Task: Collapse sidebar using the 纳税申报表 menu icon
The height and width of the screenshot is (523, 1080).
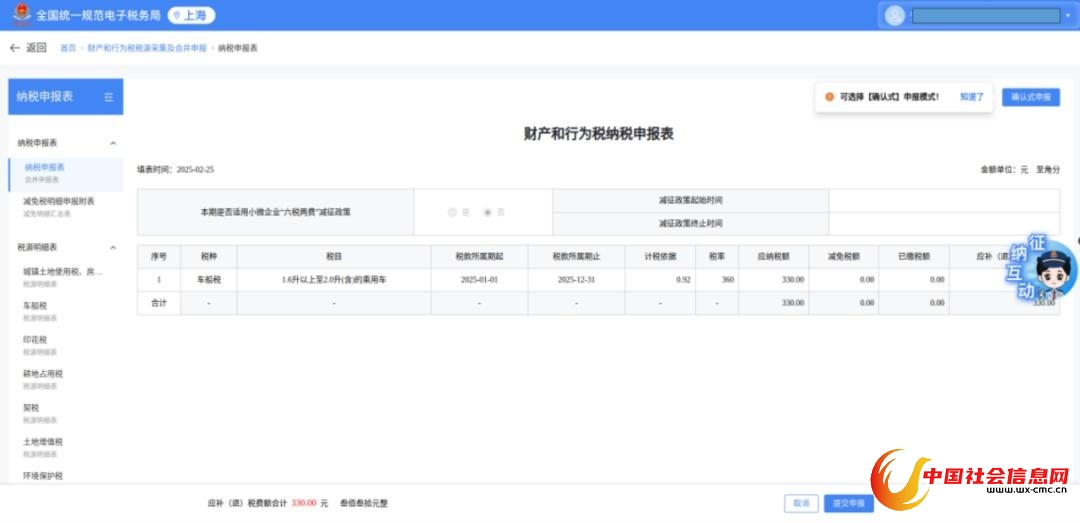Action: pos(108,97)
